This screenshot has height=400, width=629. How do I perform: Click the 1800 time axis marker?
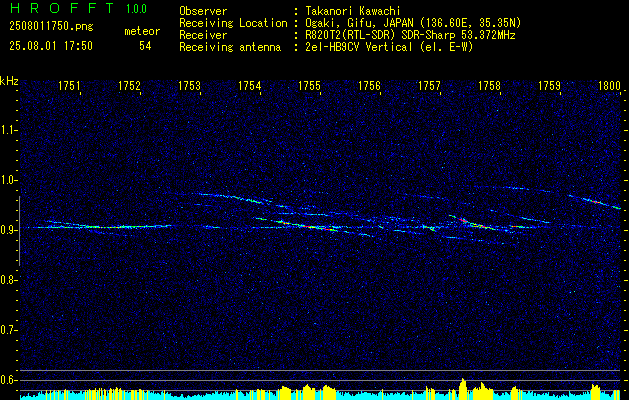pyautogui.click(x=609, y=86)
